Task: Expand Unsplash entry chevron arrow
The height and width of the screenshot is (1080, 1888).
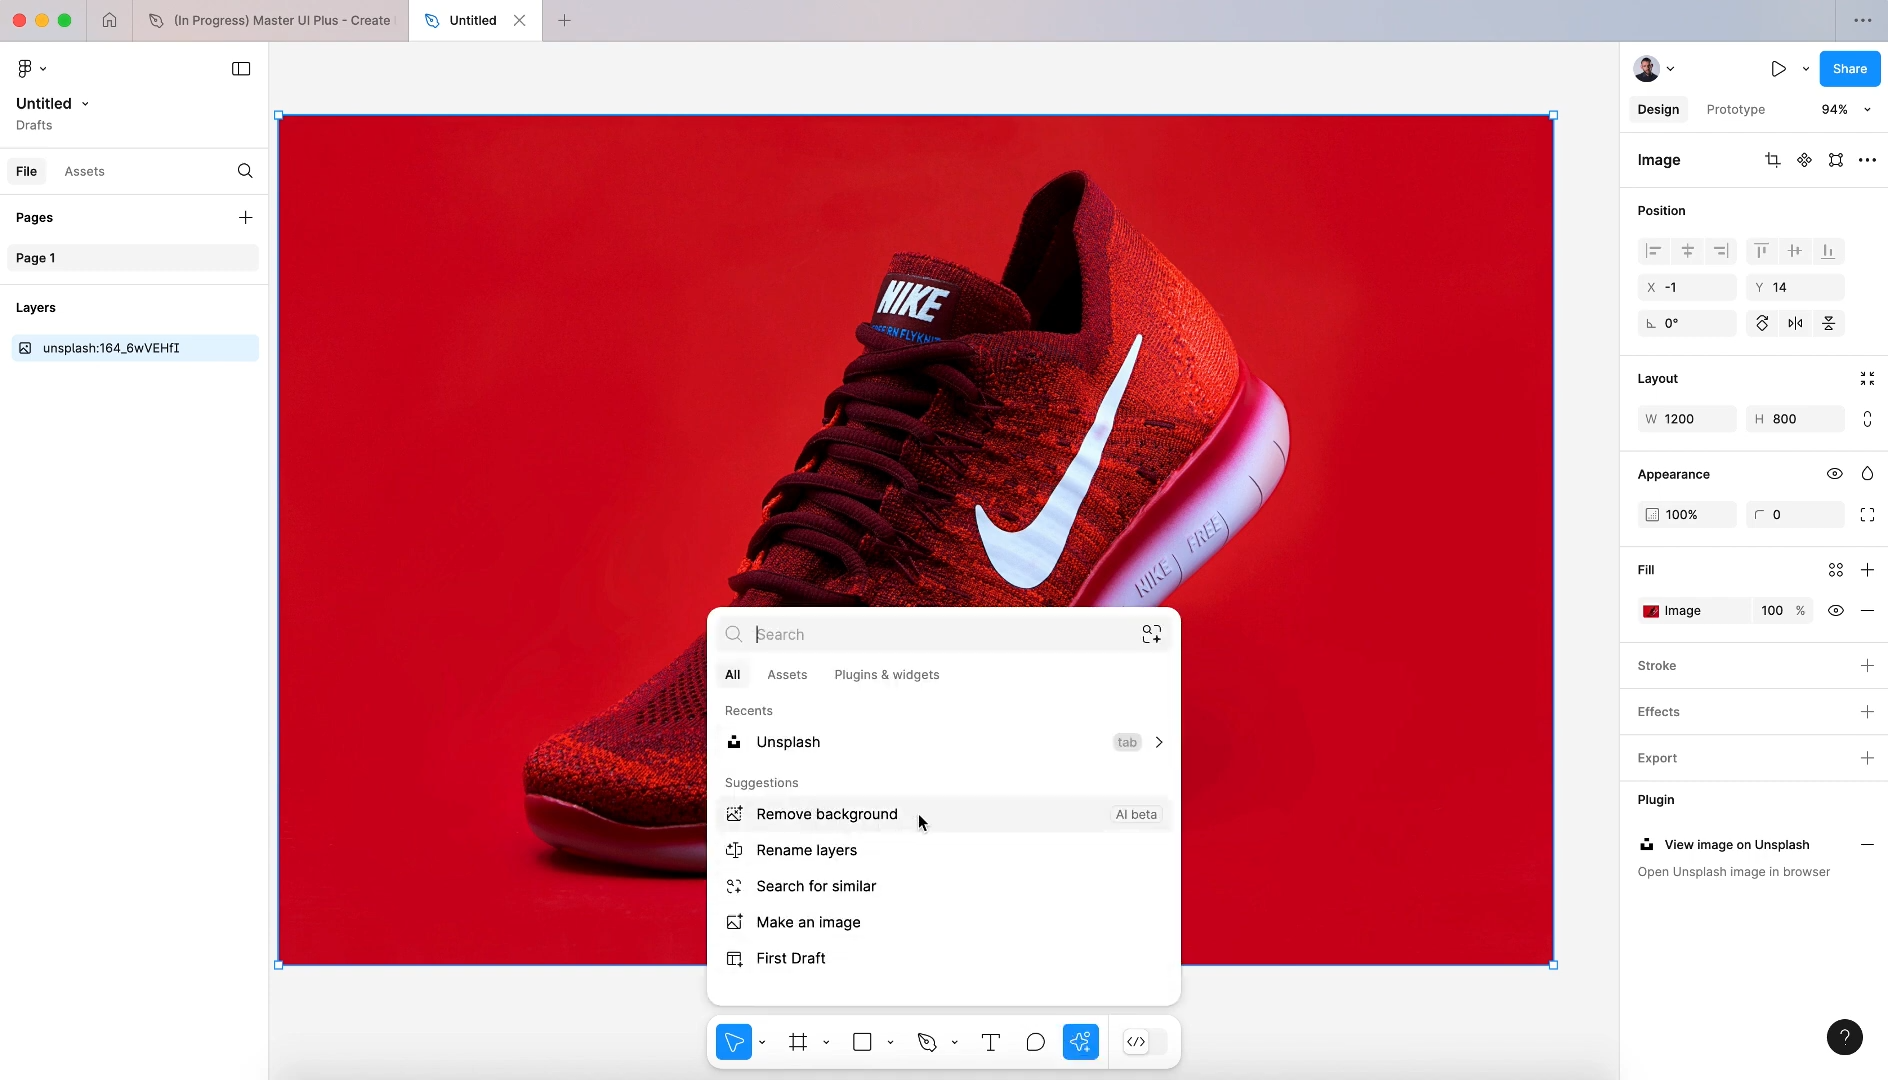Action: pyautogui.click(x=1159, y=742)
